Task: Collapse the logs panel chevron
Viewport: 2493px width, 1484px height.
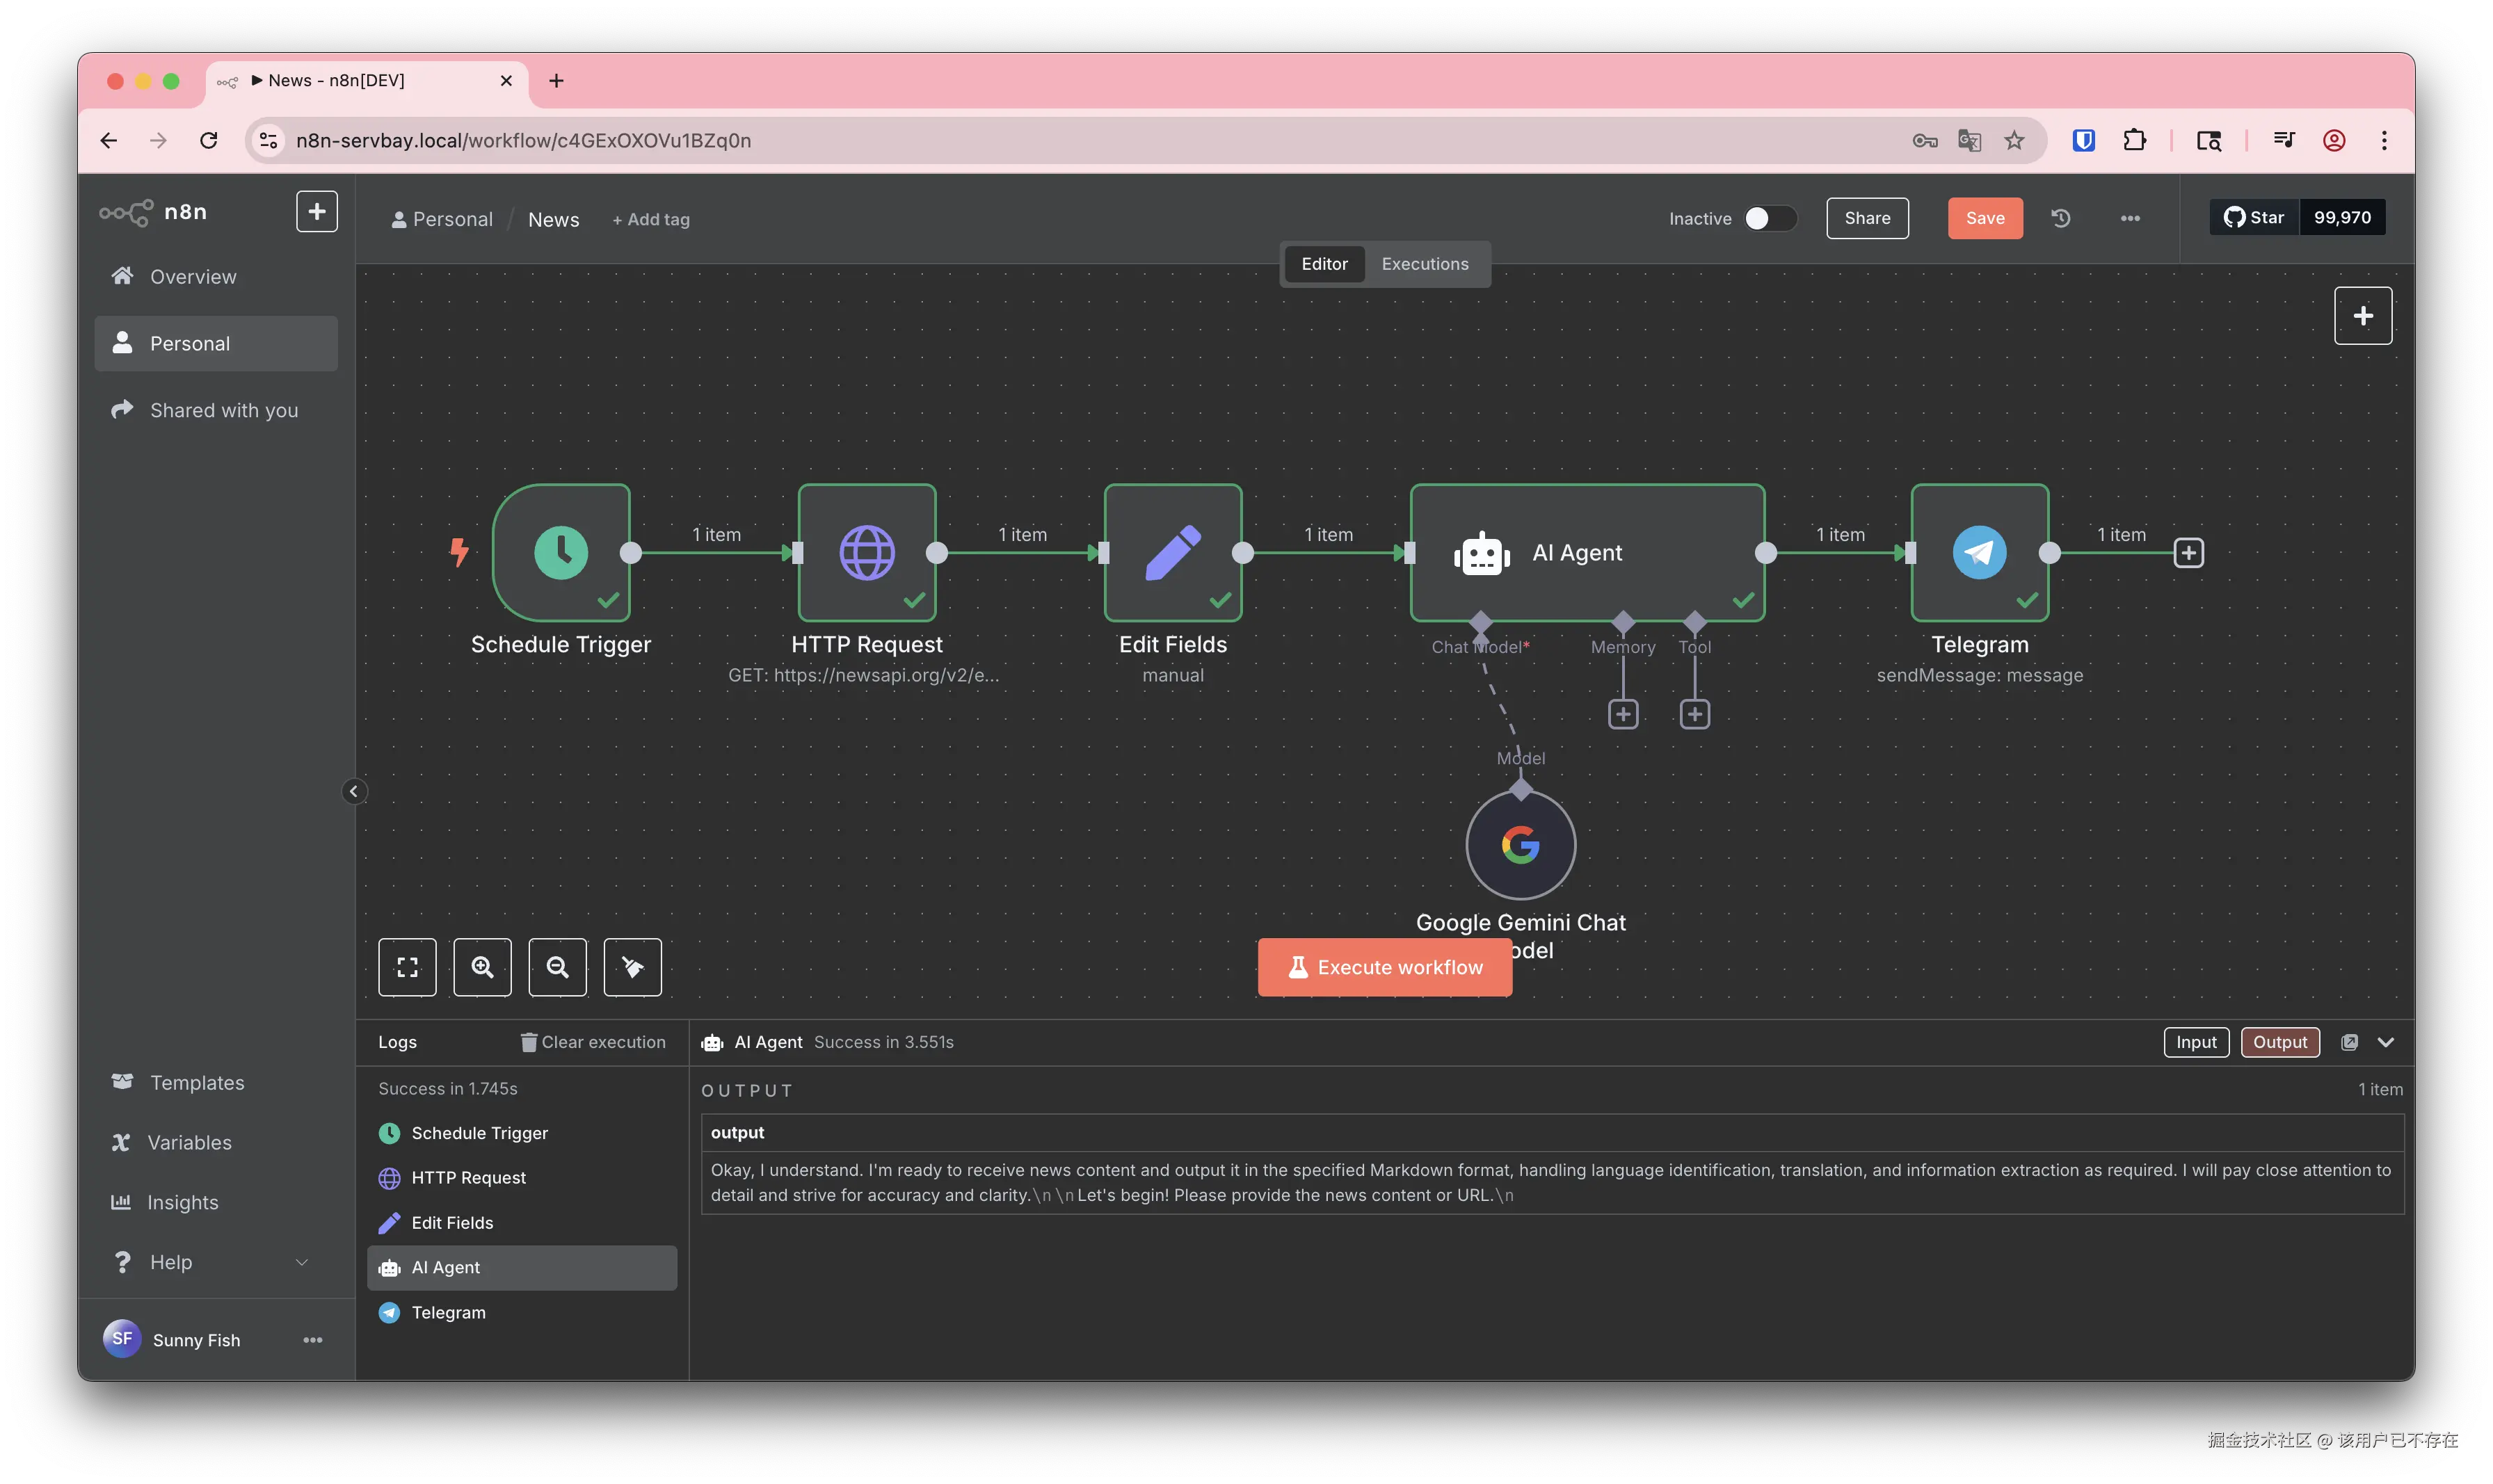Action: click(2386, 1042)
